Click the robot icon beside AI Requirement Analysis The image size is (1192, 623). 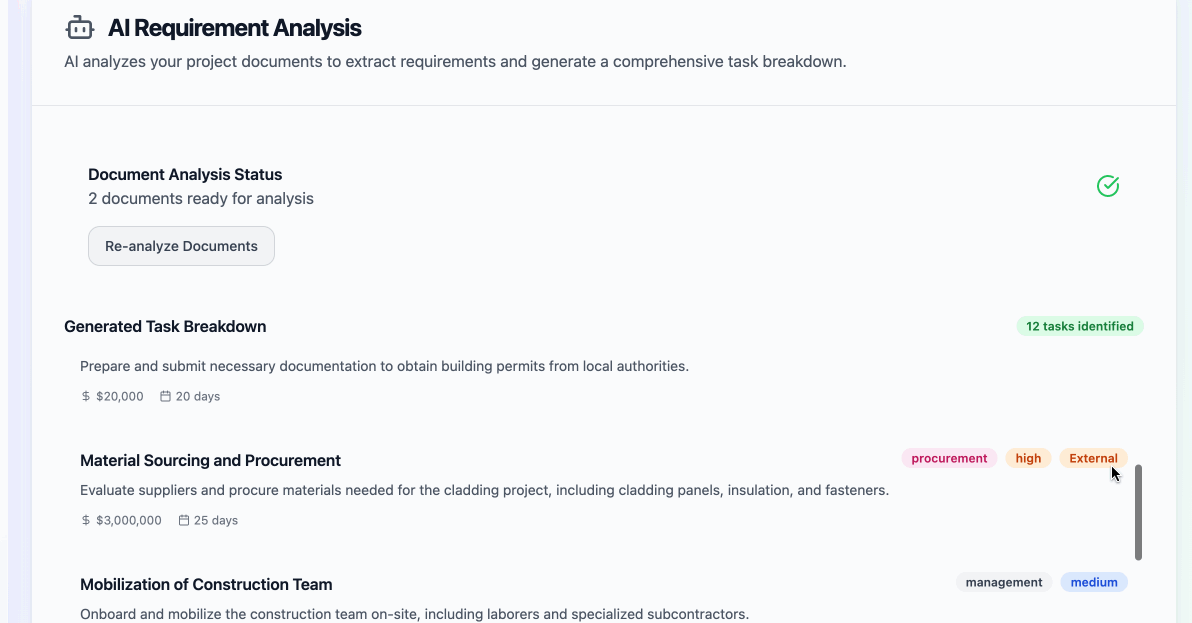click(x=80, y=28)
